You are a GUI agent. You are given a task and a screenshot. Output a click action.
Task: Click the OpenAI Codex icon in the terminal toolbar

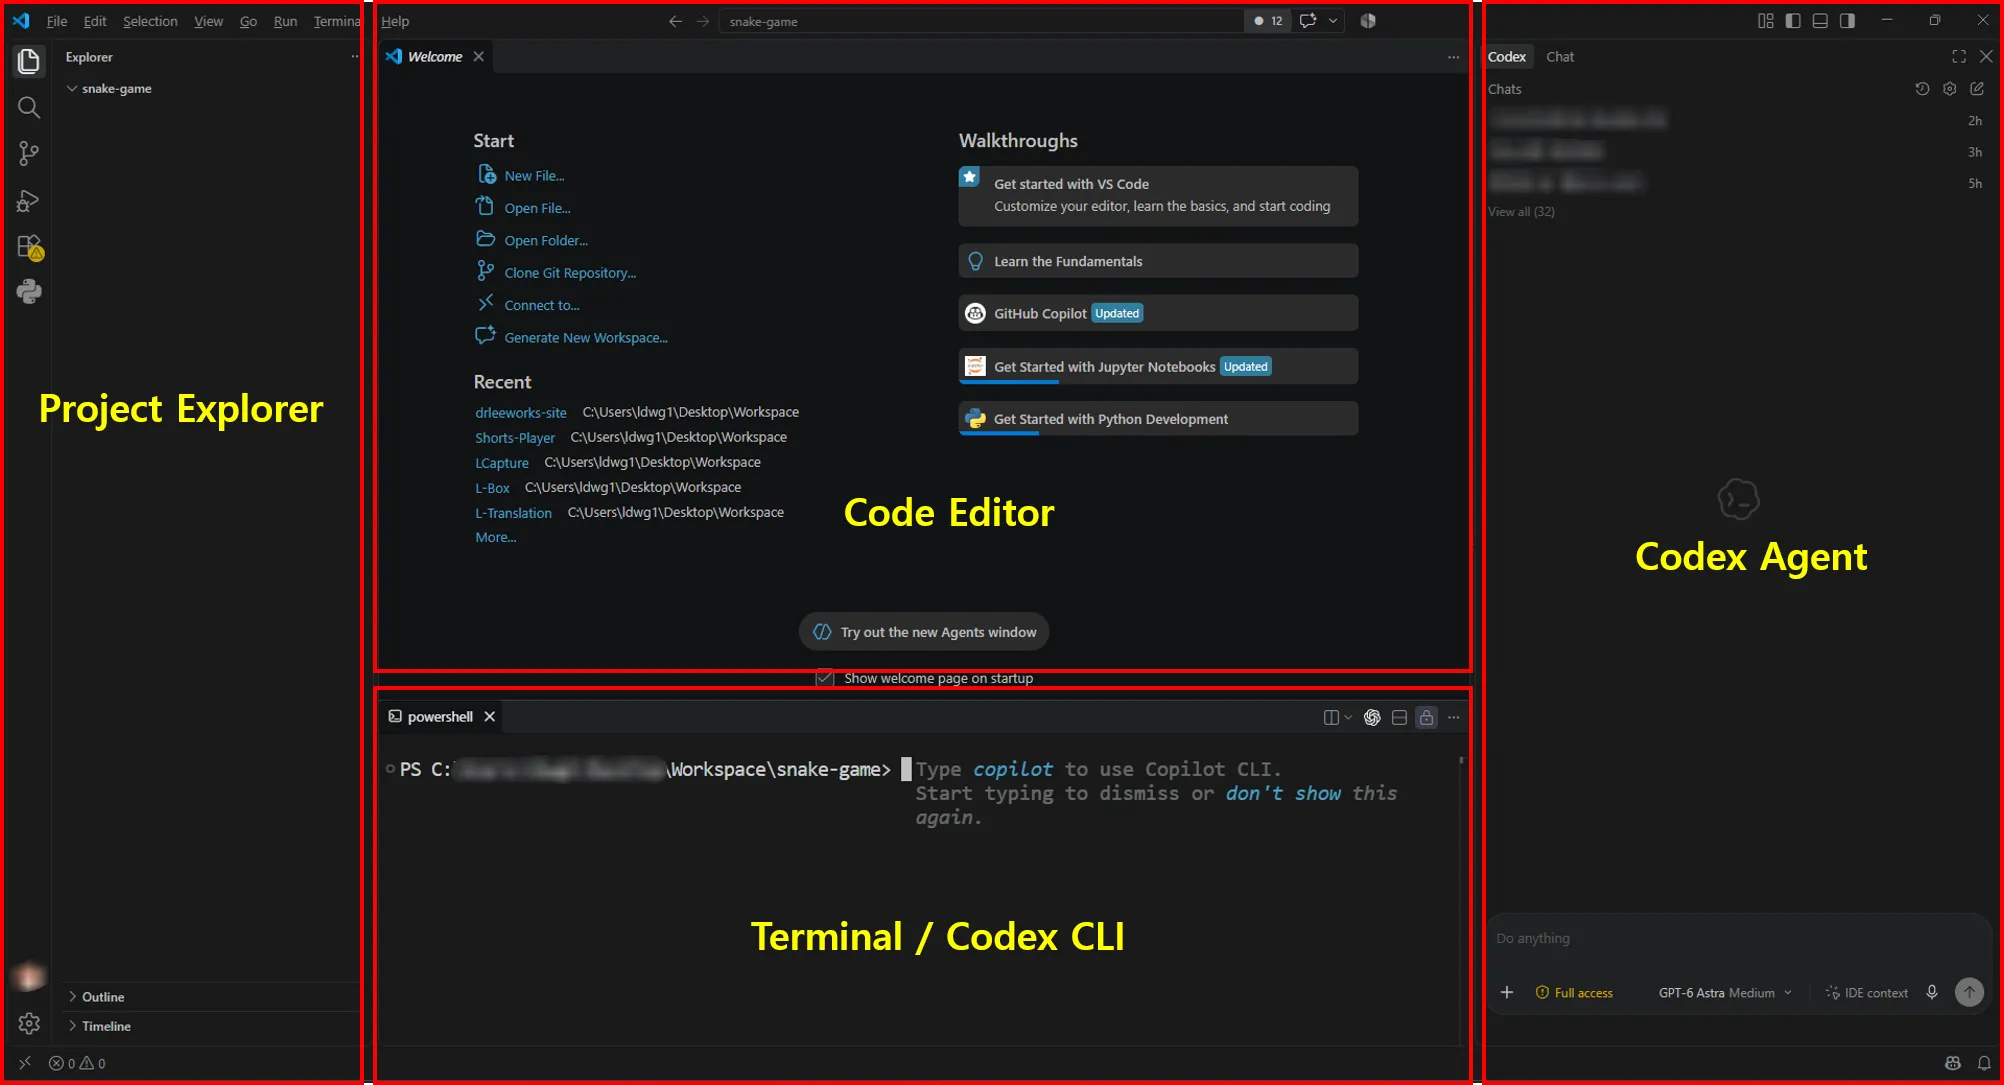pyautogui.click(x=1372, y=717)
